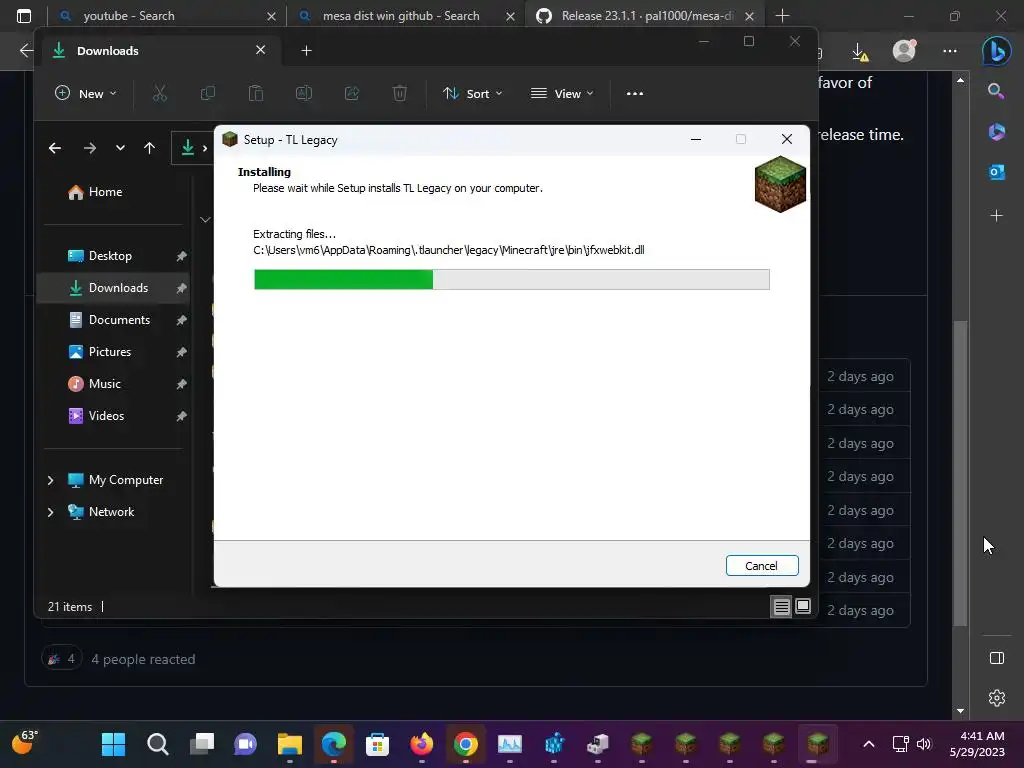Go up one folder level in File Explorer
The image size is (1024, 768).
(150, 148)
